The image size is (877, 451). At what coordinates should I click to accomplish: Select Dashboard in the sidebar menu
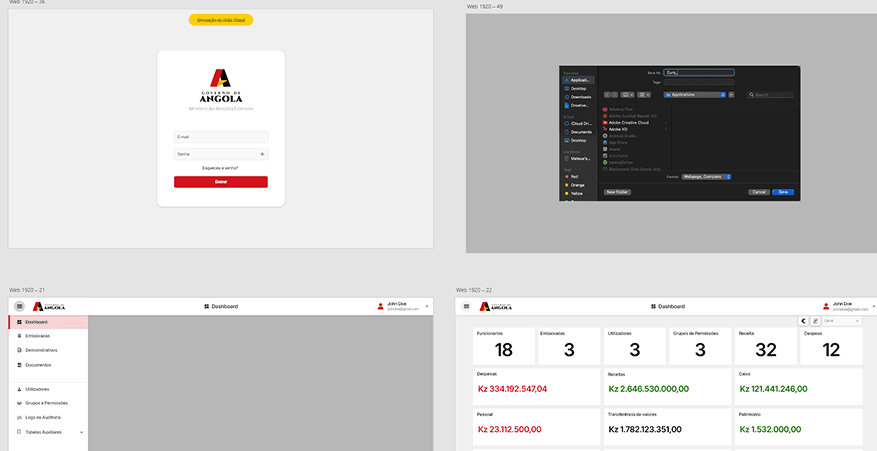click(36, 322)
